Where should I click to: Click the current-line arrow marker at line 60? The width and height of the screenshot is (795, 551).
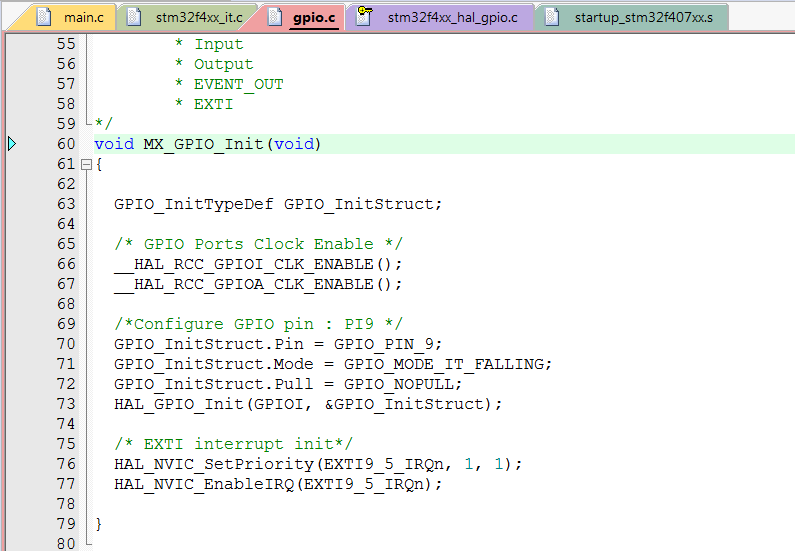pos(12,144)
